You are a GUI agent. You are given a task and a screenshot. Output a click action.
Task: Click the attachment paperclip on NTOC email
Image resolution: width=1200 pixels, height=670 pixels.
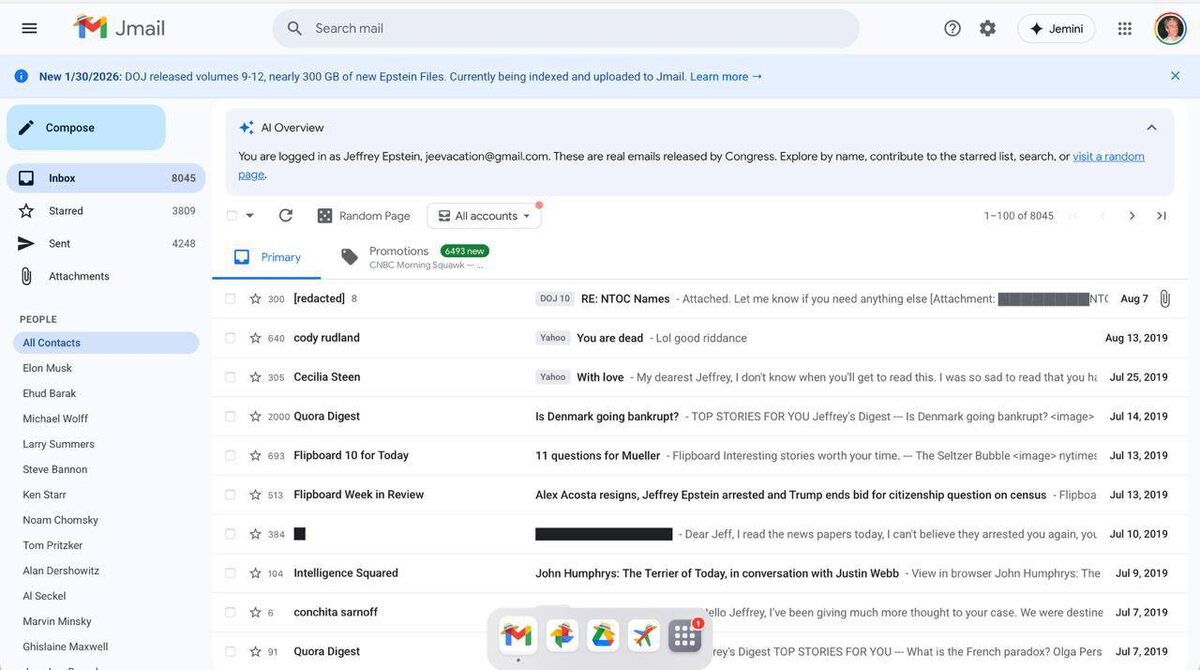click(1164, 299)
